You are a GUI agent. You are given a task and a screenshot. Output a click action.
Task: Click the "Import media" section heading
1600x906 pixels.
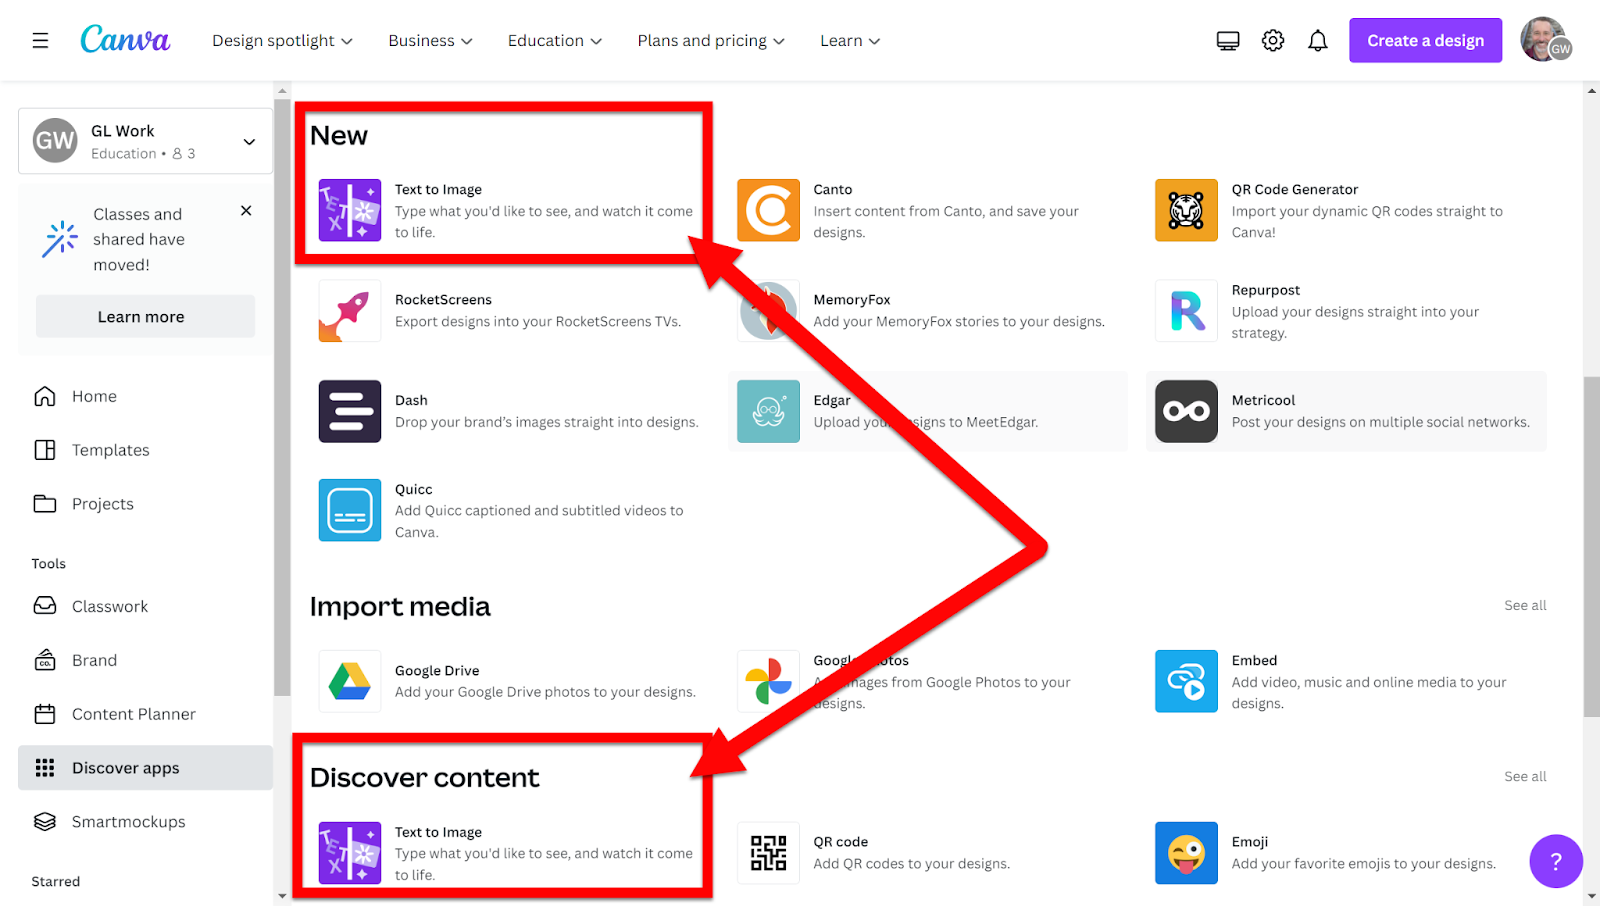point(400,607)
